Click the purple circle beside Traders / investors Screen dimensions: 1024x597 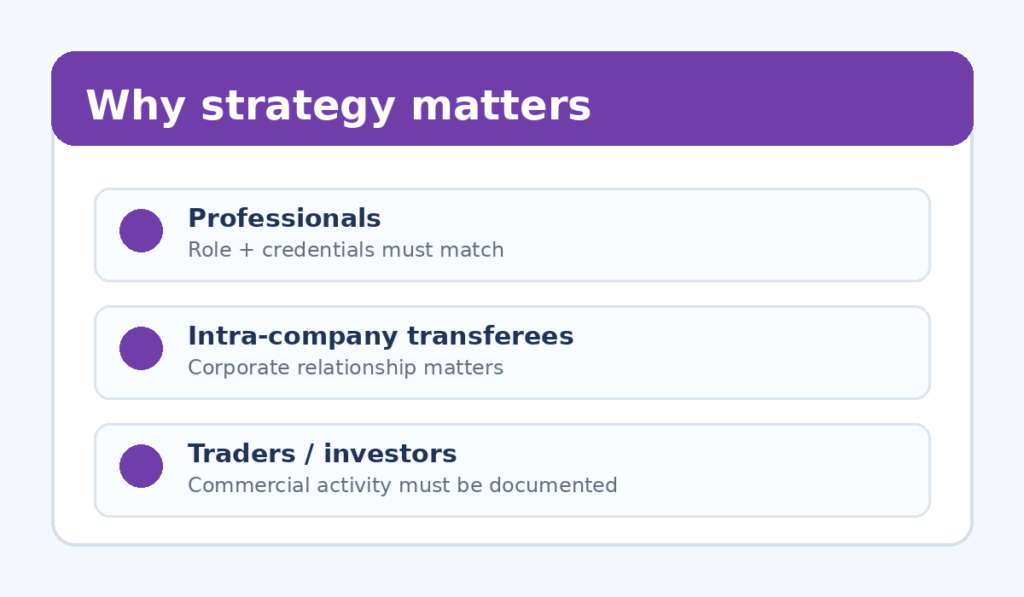tap(141, 466)
